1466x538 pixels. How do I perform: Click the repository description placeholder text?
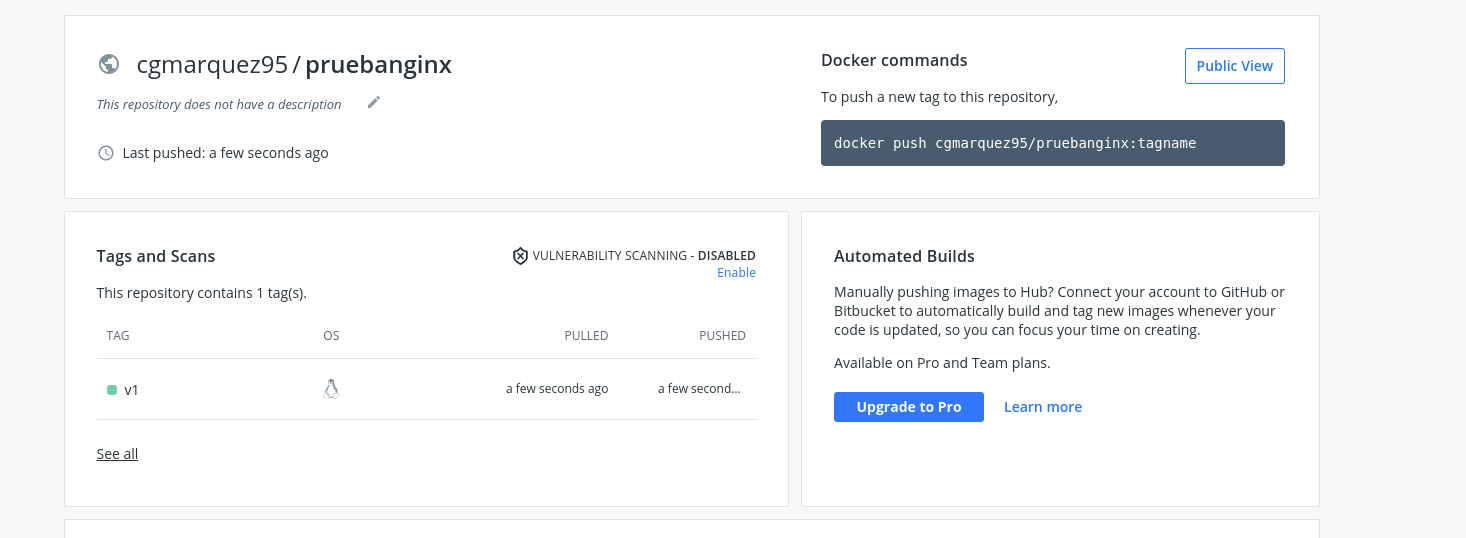(x=219, y=104)
